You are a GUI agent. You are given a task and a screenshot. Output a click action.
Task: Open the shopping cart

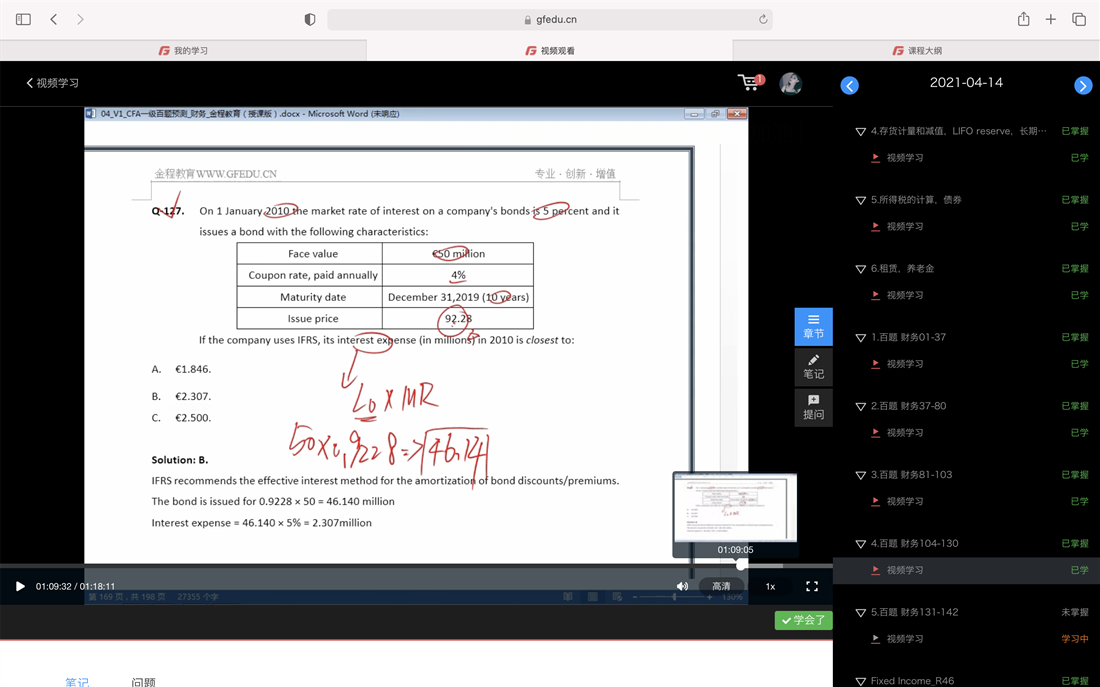pos(750,83)
